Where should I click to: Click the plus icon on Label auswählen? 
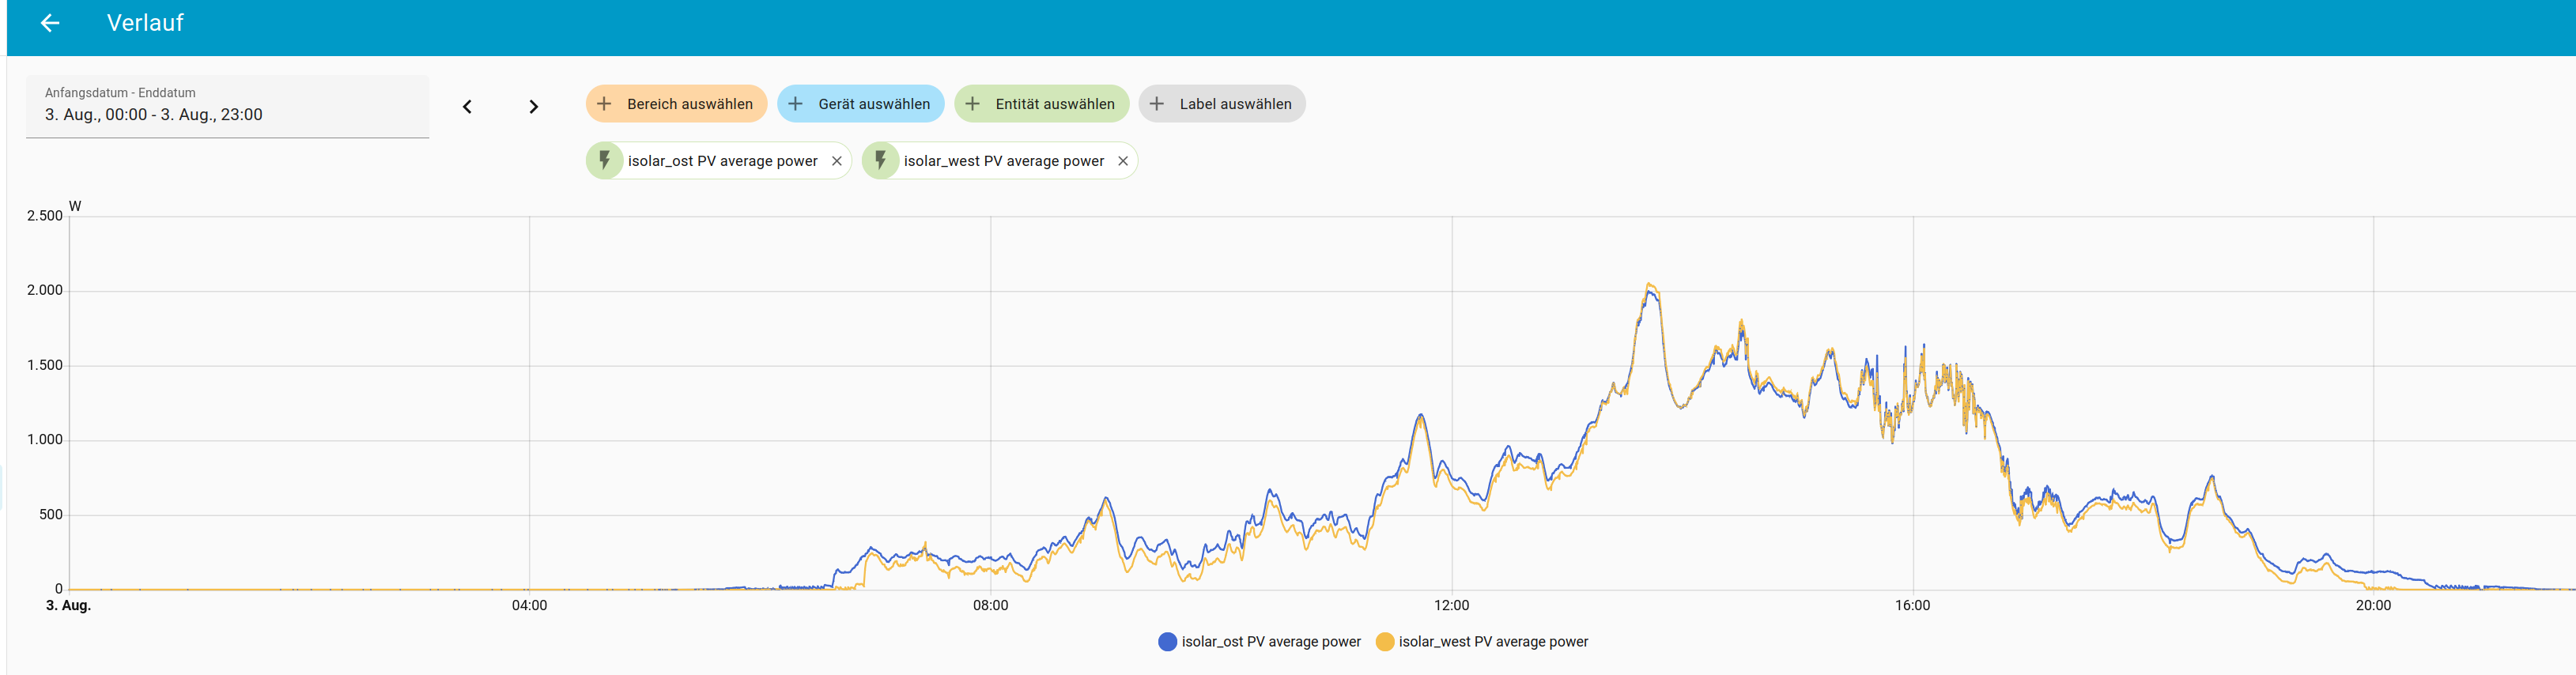click(1156, 104)
